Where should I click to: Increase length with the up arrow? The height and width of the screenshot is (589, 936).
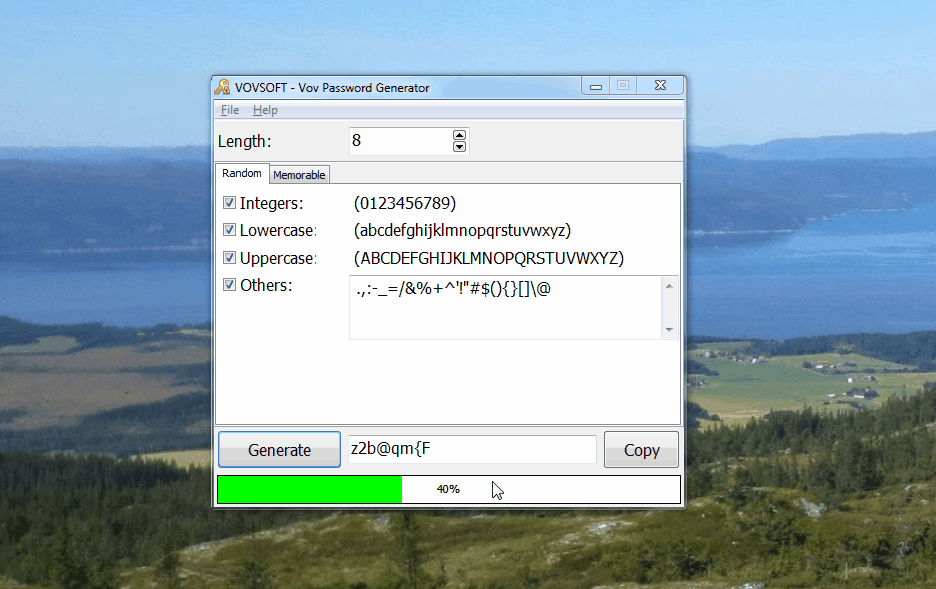coord(459,135)
